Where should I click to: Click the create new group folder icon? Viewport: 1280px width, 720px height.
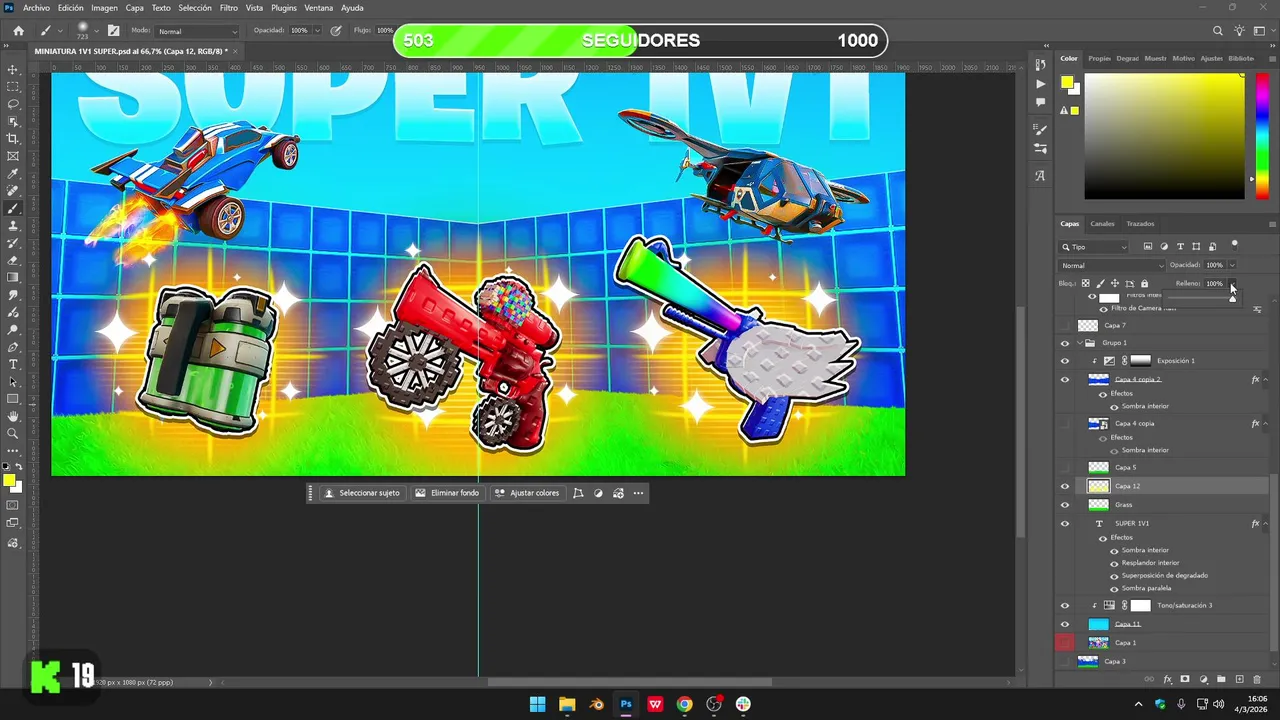click(x=1221, y=680)
